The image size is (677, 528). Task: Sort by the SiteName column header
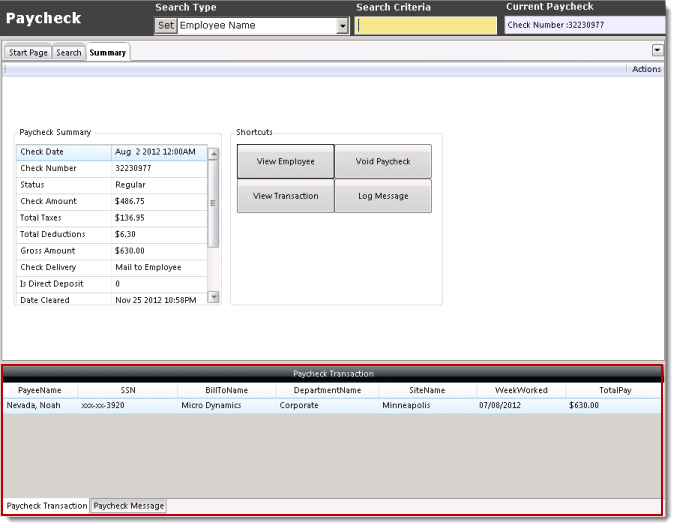coord(427,390)
